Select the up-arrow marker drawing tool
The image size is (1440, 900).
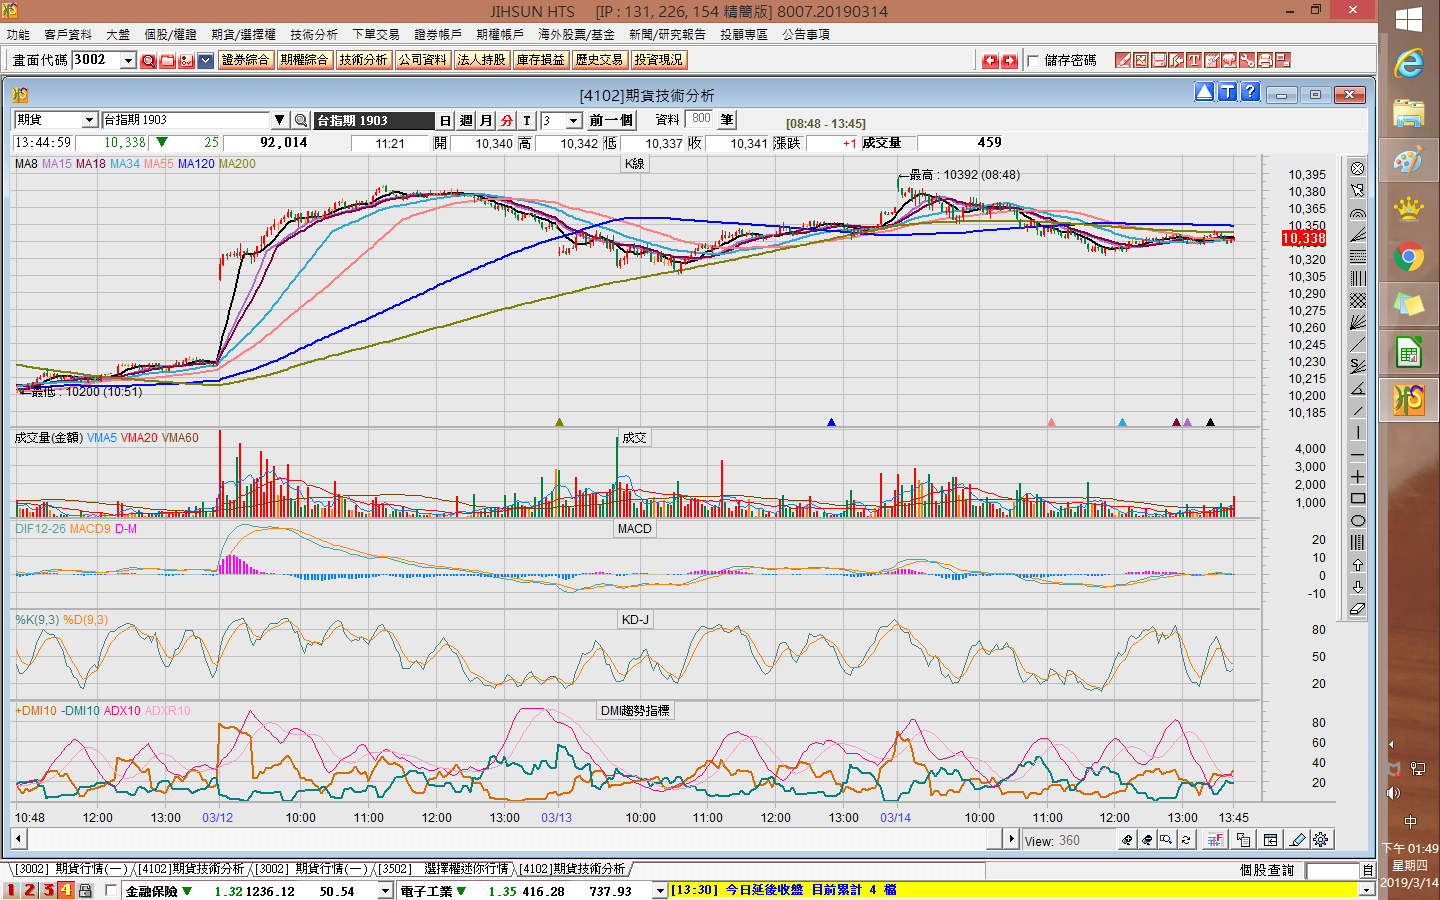[1357, 564]
